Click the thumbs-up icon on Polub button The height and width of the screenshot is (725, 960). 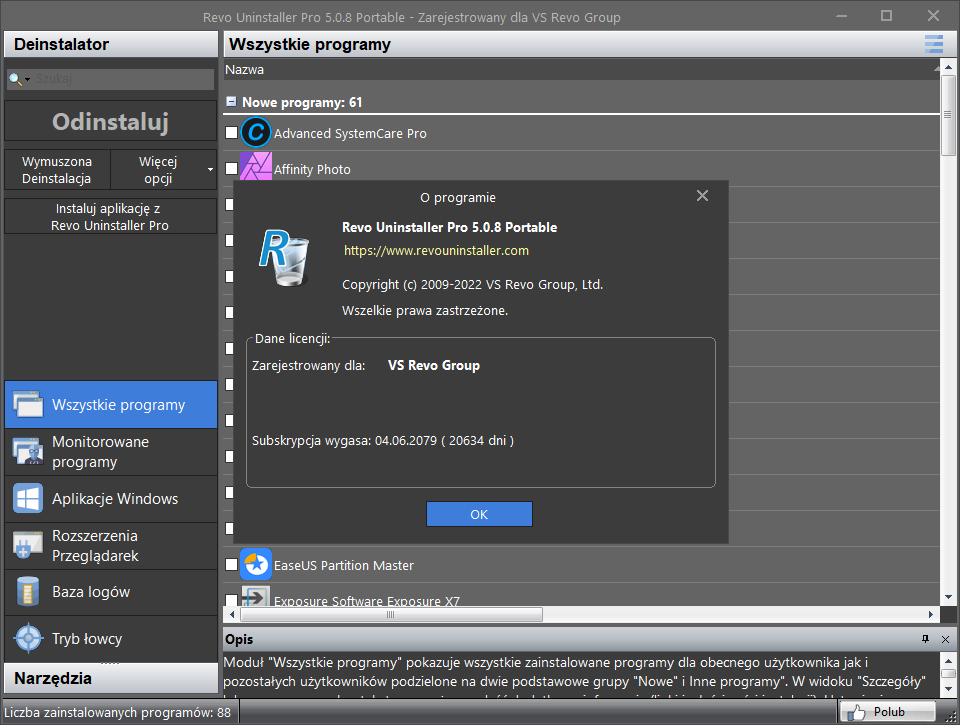[x=856, y=712]
